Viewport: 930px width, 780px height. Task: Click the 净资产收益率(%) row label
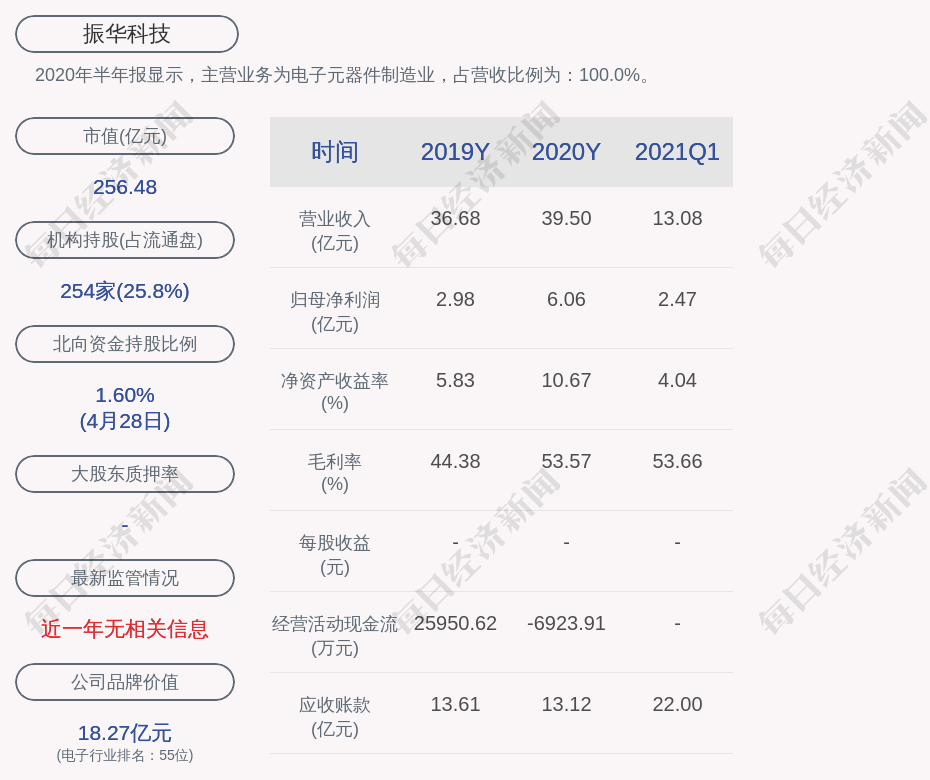click(335, 392)
